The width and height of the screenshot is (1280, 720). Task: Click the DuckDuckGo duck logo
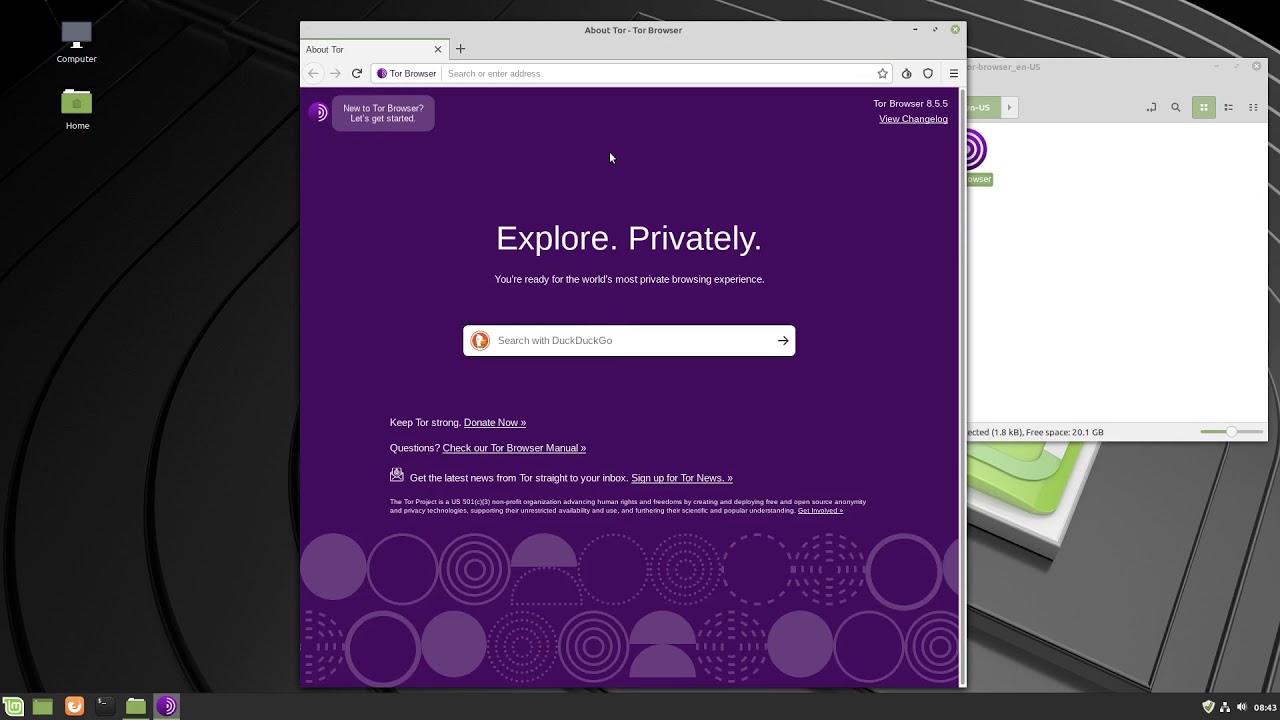480,340
